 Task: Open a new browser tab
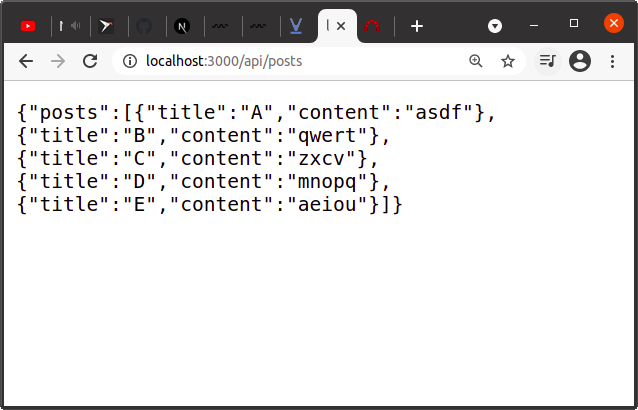tap(417, 26)
